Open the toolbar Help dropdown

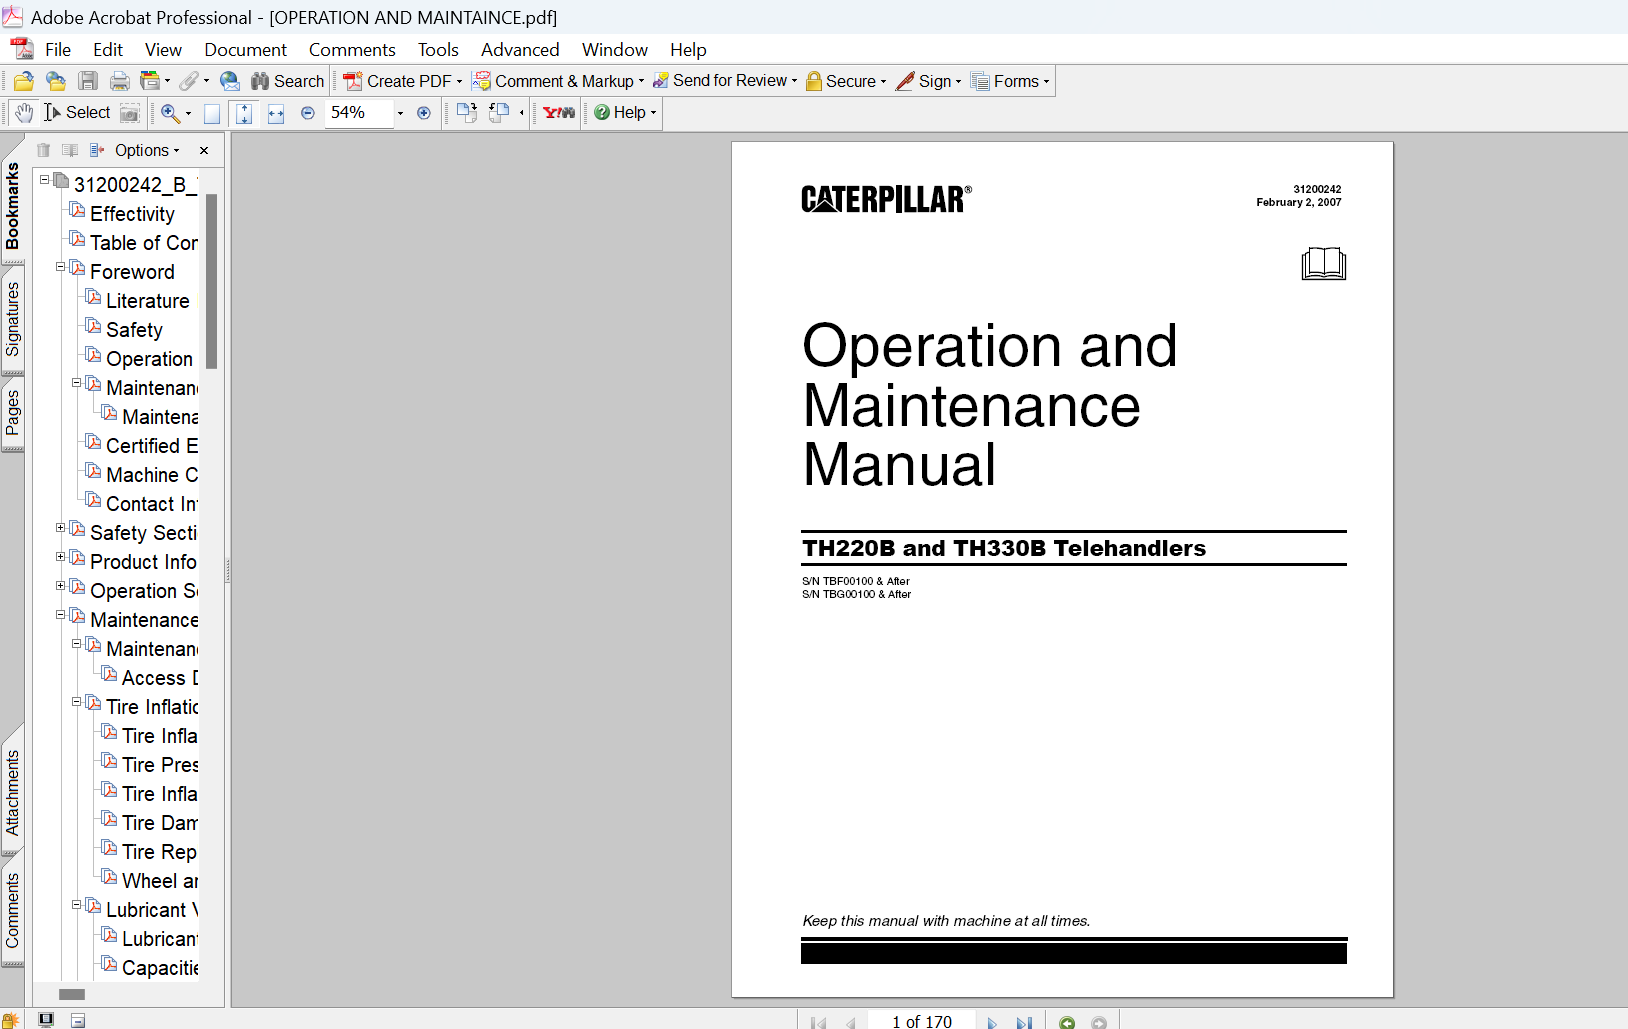pos(625,113)
